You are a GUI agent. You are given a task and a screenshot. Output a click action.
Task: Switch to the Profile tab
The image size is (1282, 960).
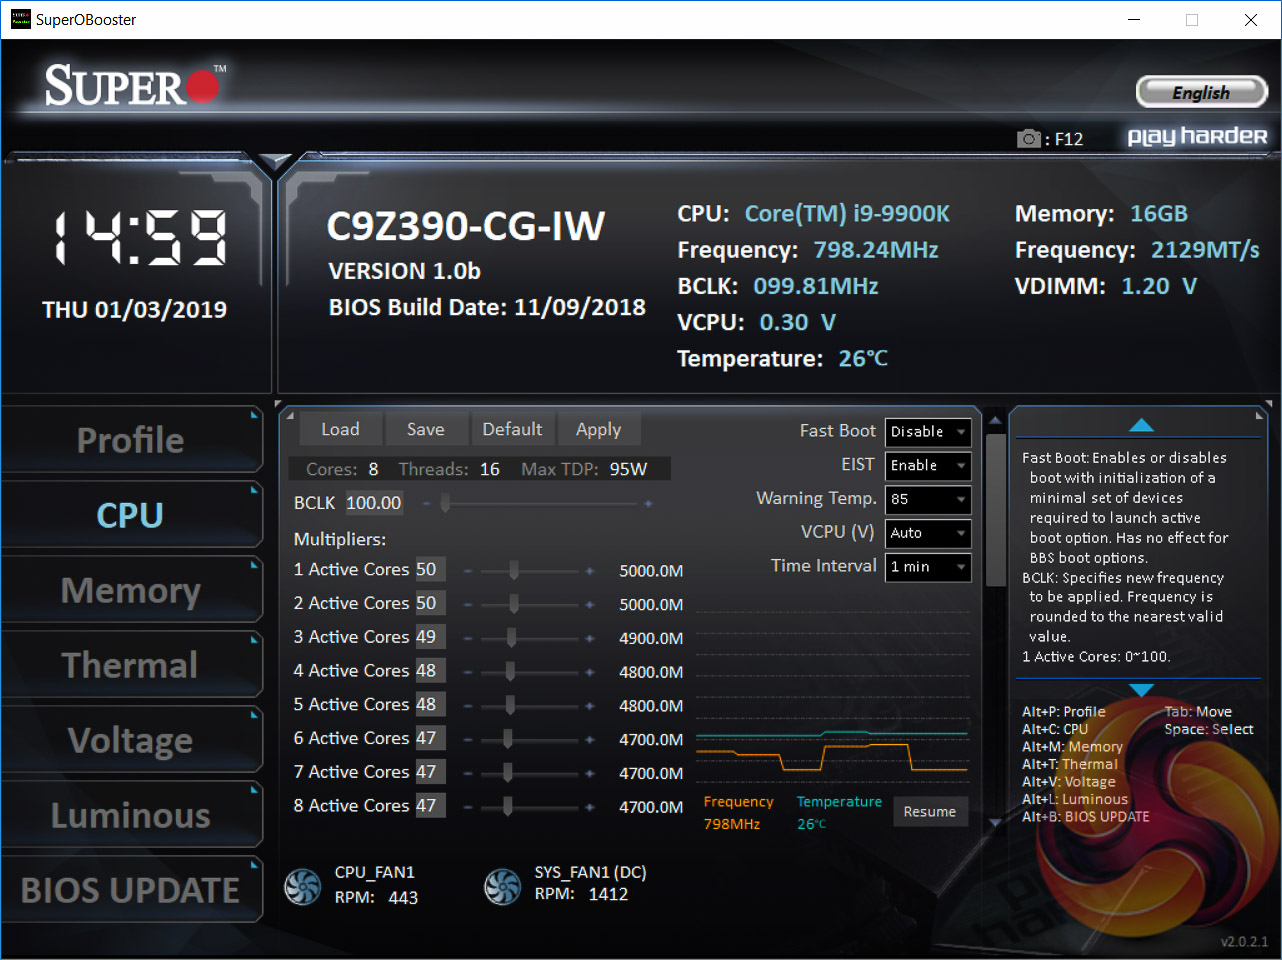point(131,440)
